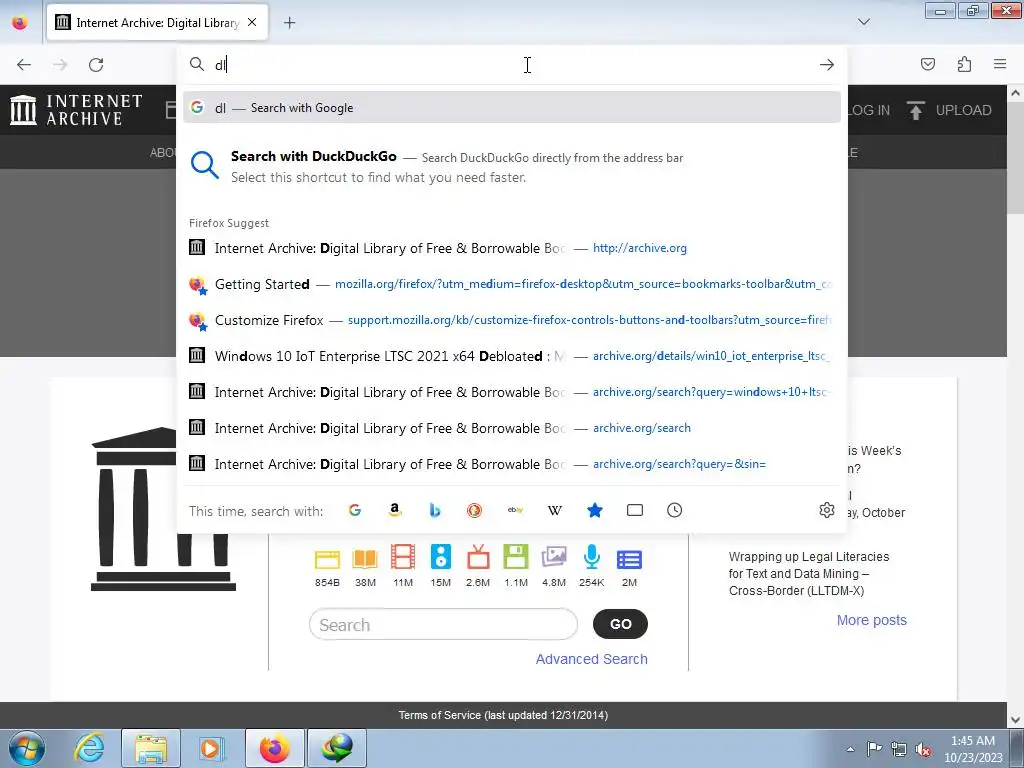Click the forward navigation arrow
The image size is (1024, 768).
click(x=60, y=65)
